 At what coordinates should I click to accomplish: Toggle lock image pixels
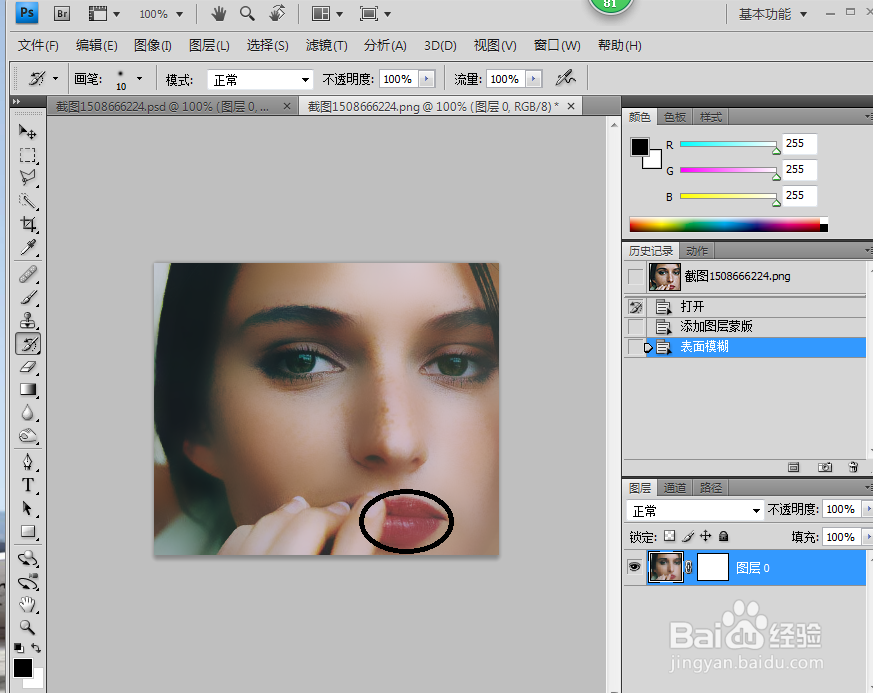tap(688, 536)
